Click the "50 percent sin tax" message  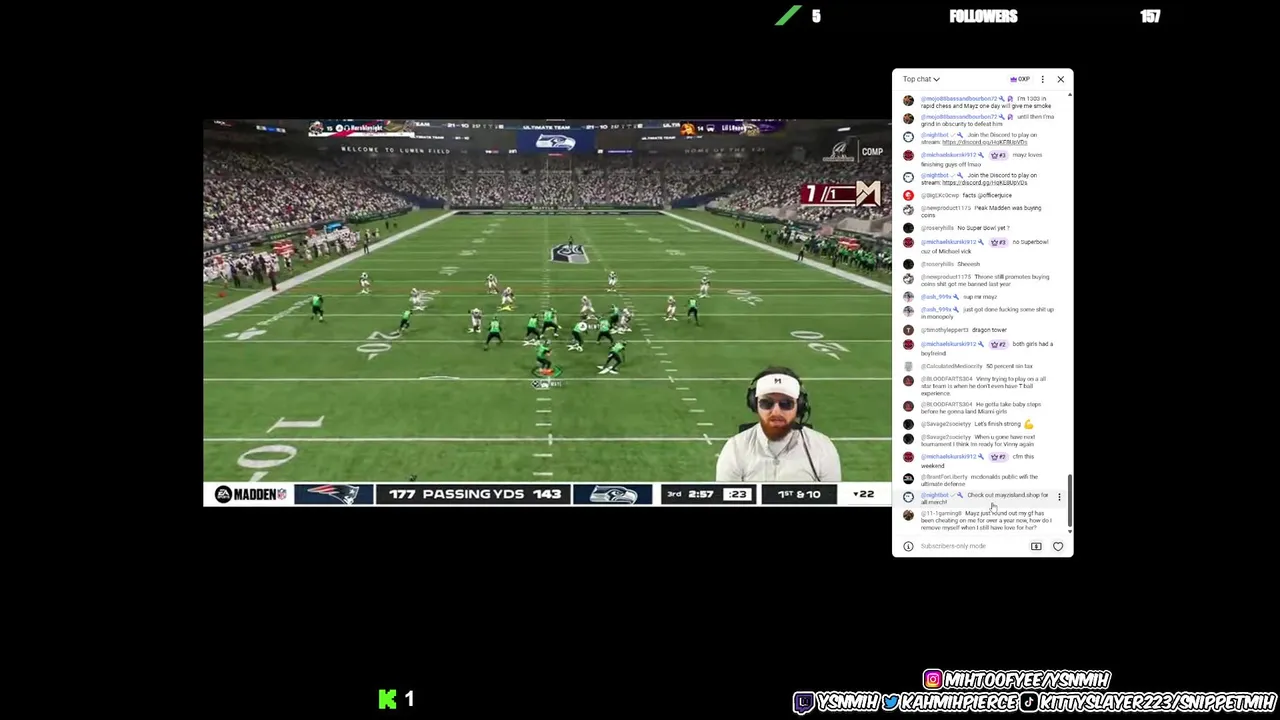click(1009, 366)
